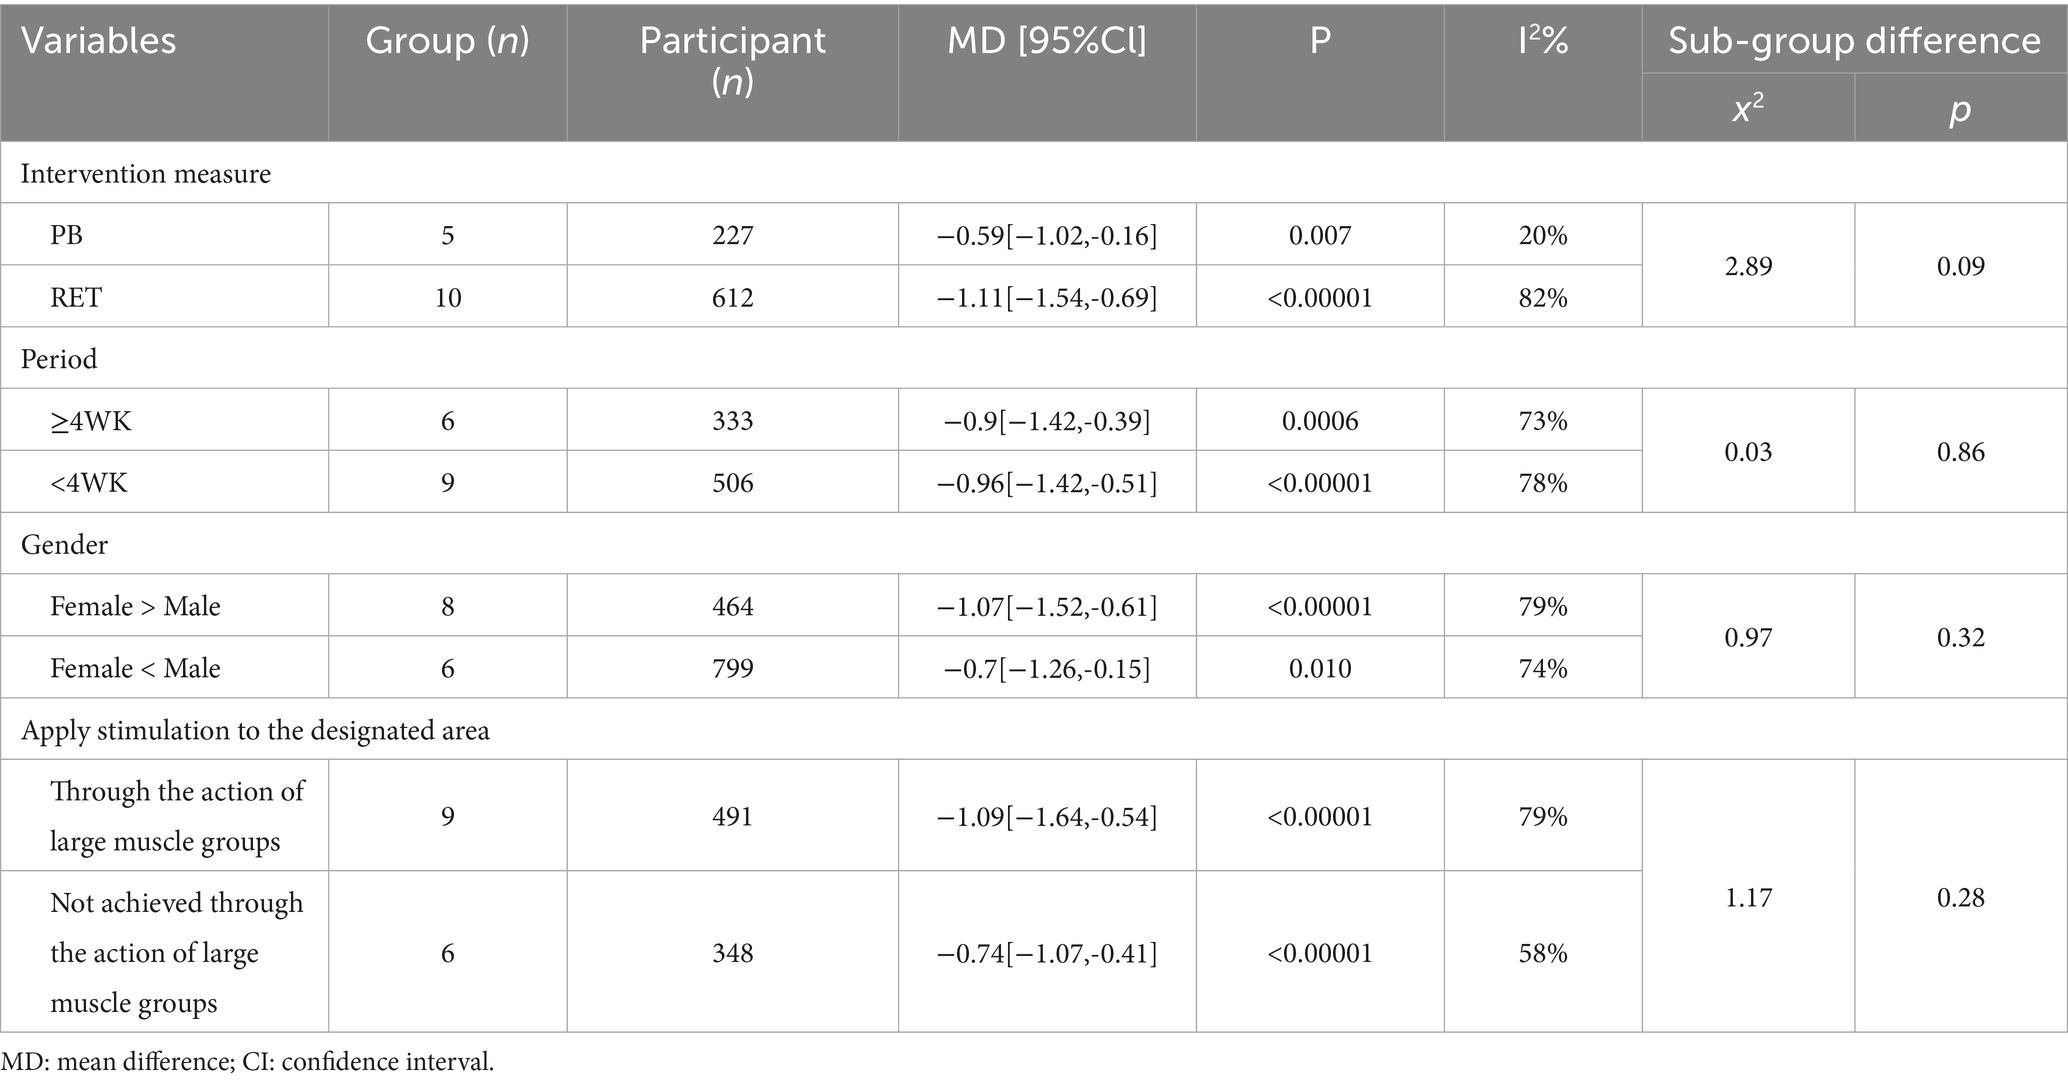Click the MD [95%CI] column header
2068x1084 pixels.
tap(1047, 40)
